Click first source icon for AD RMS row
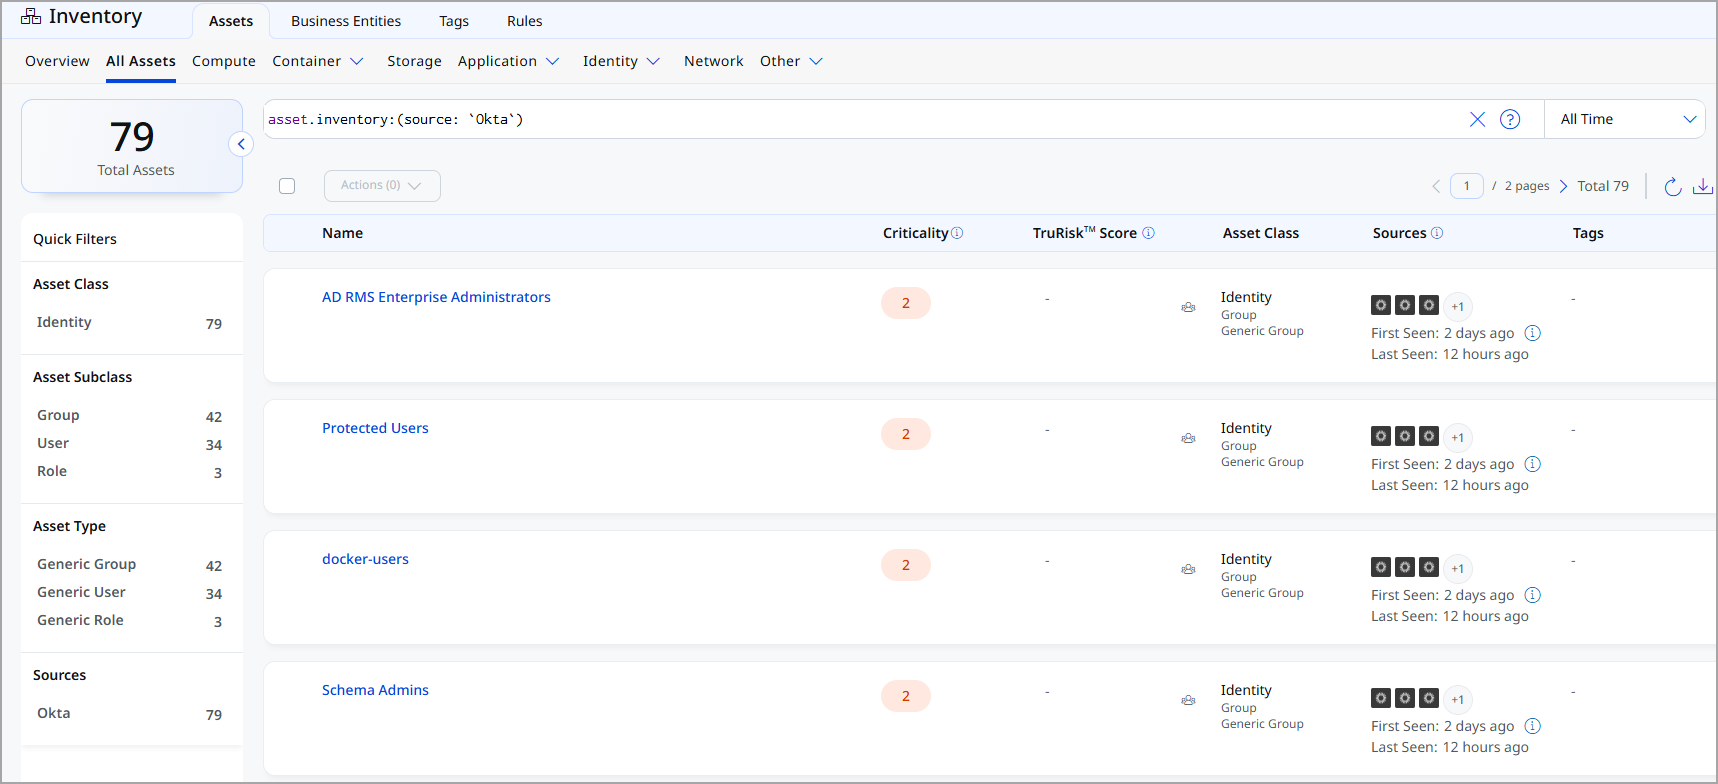The width and height of the screenshot is (1718, 784). (x=1381, y=305)
